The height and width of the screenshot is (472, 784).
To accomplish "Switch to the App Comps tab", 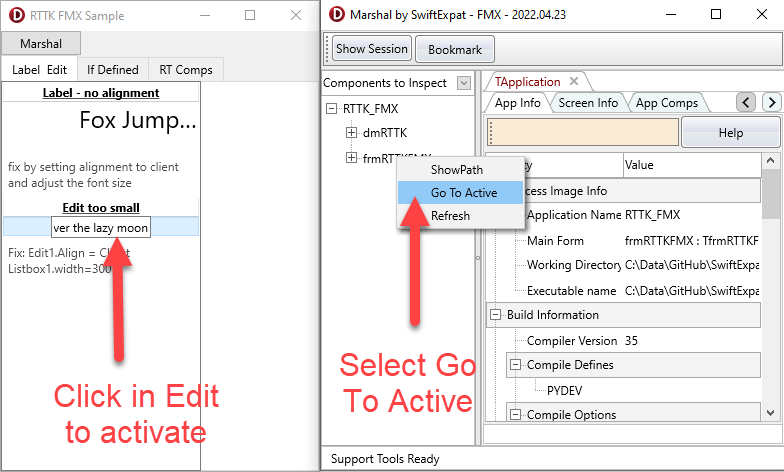I will 666,102.
